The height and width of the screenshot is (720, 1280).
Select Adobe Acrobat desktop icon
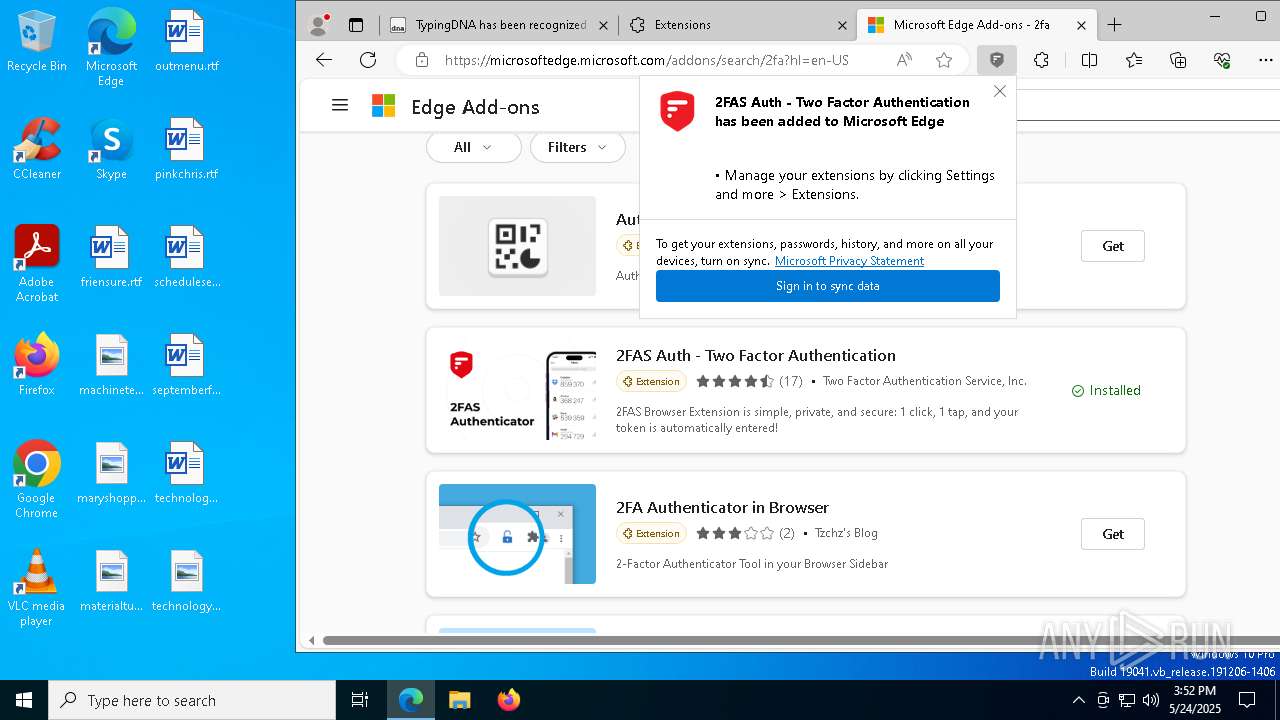(37, 264)
